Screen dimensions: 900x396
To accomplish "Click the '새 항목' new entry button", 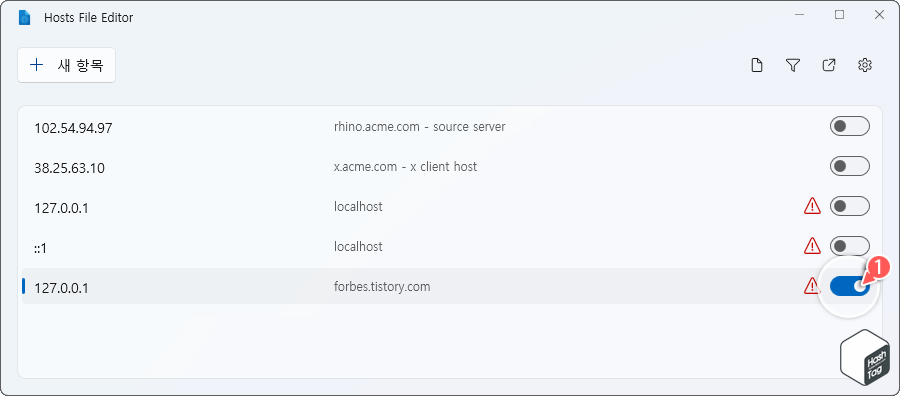I will [x=67, y=65].
